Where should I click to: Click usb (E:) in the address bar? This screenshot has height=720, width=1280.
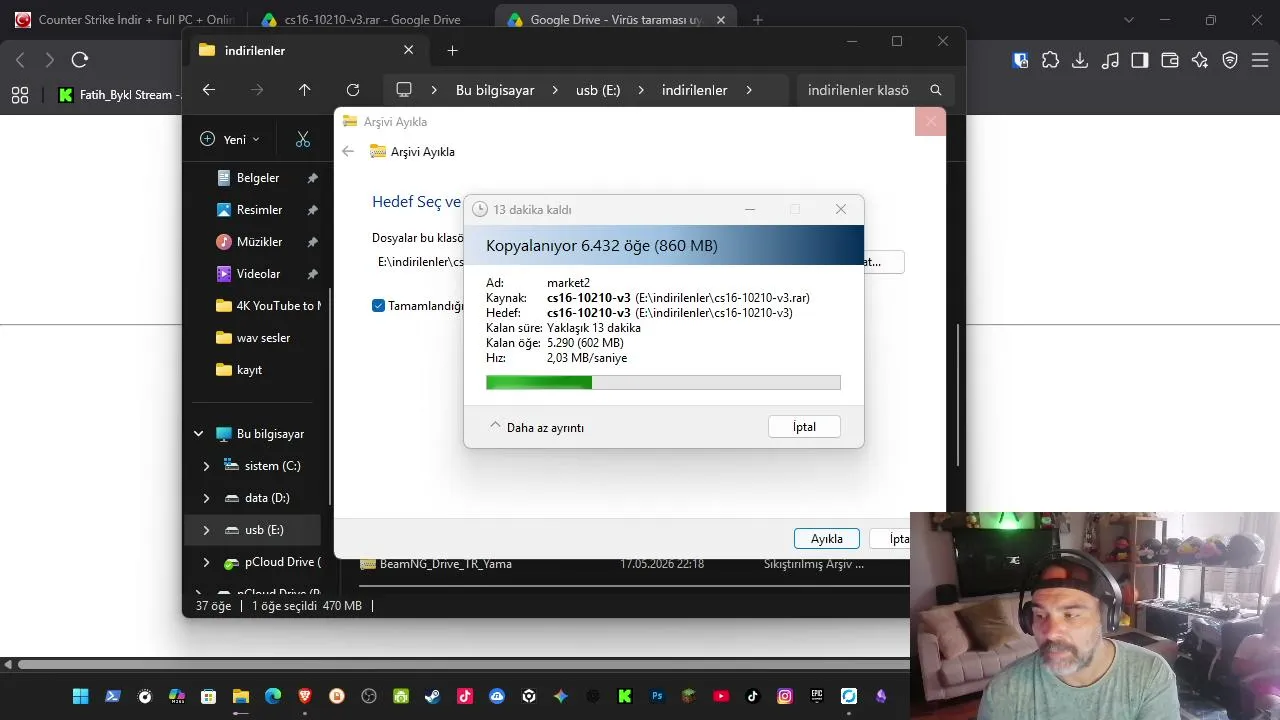coord(598,90)
